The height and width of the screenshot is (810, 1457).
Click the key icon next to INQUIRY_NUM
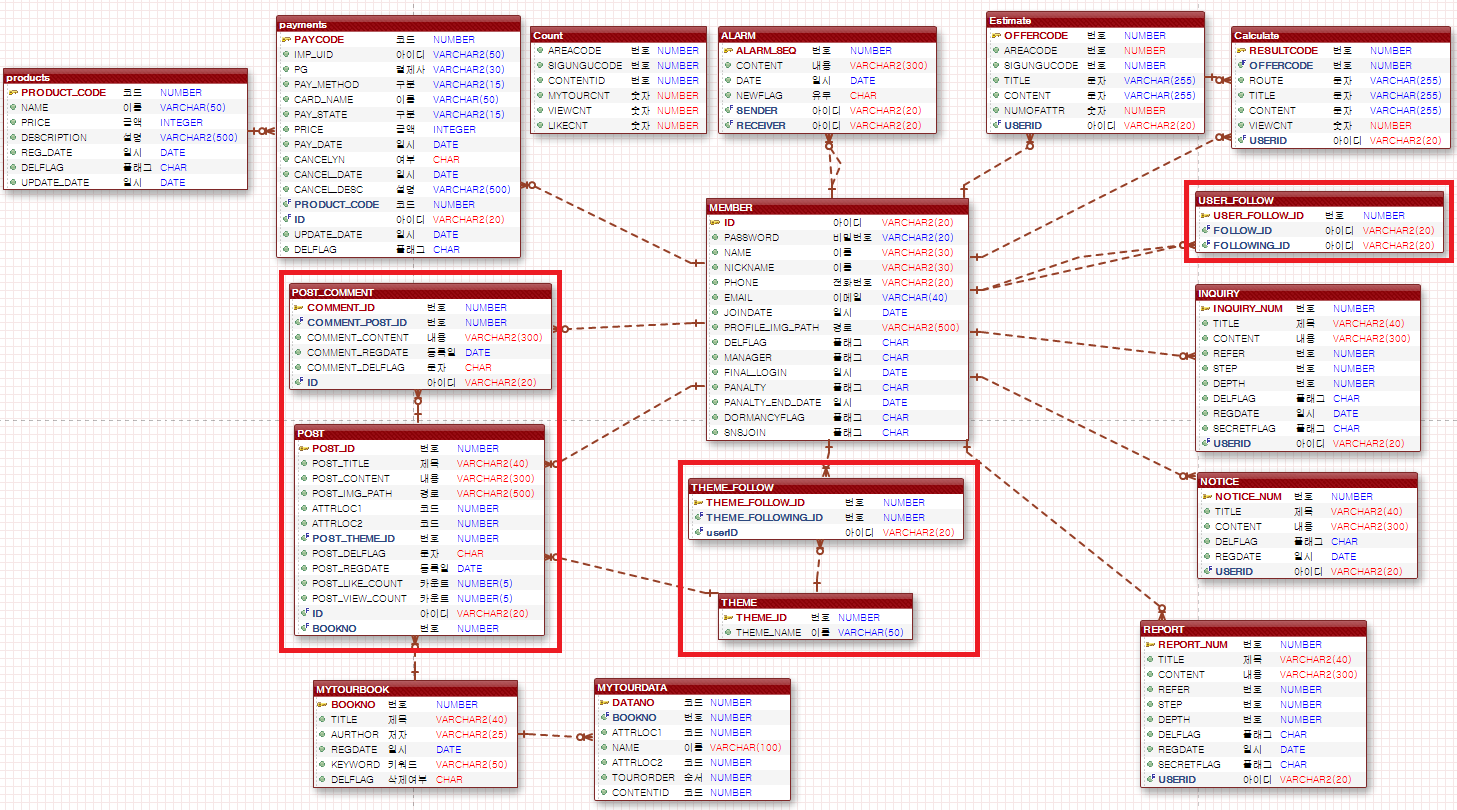click(1205, 308)
